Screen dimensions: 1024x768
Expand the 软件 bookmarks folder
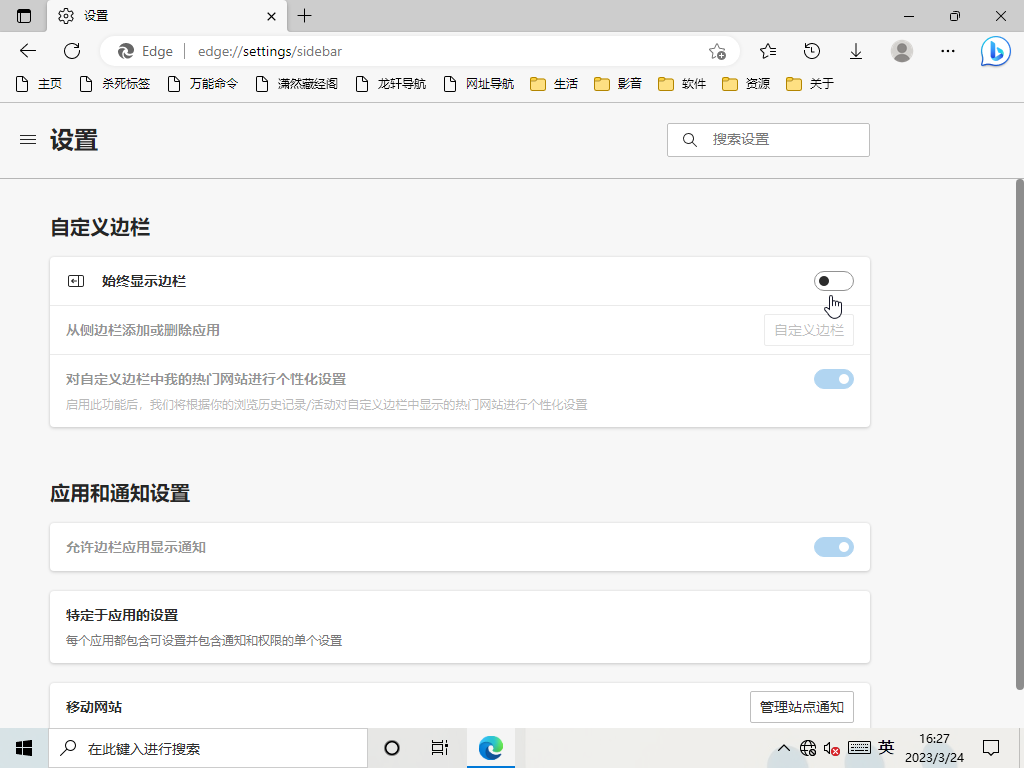click(682, 84)
